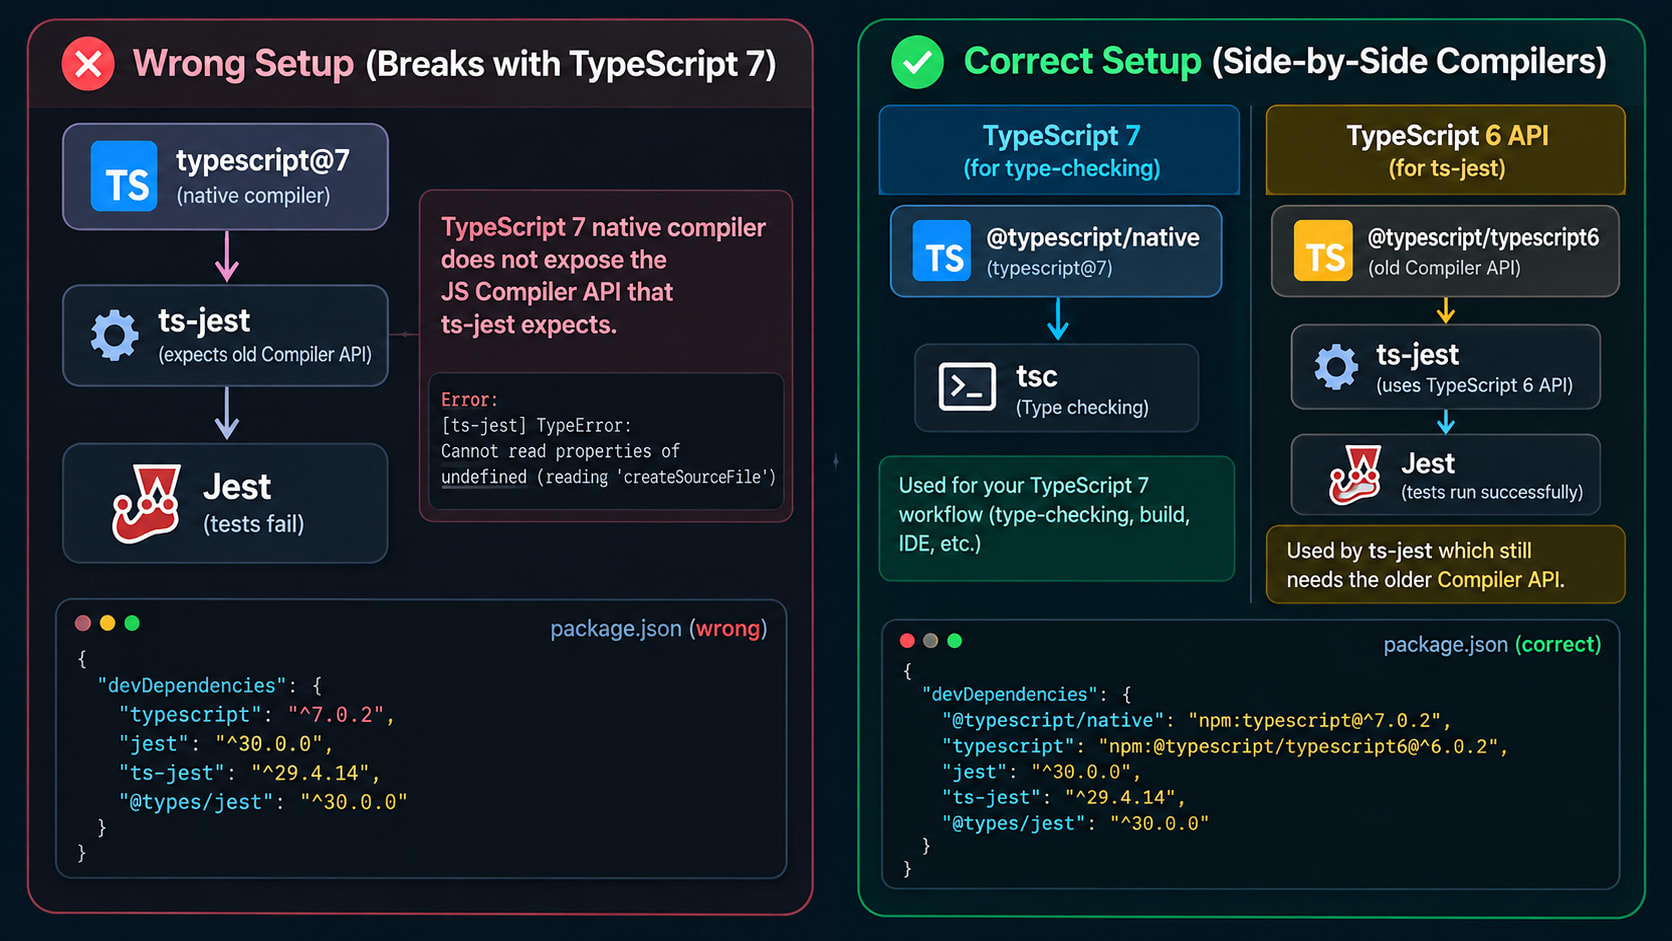Click the '"@typescript/native": "npm:typescript@^7.0.2"' line
1672x941 pixels.
point(1196,721)
